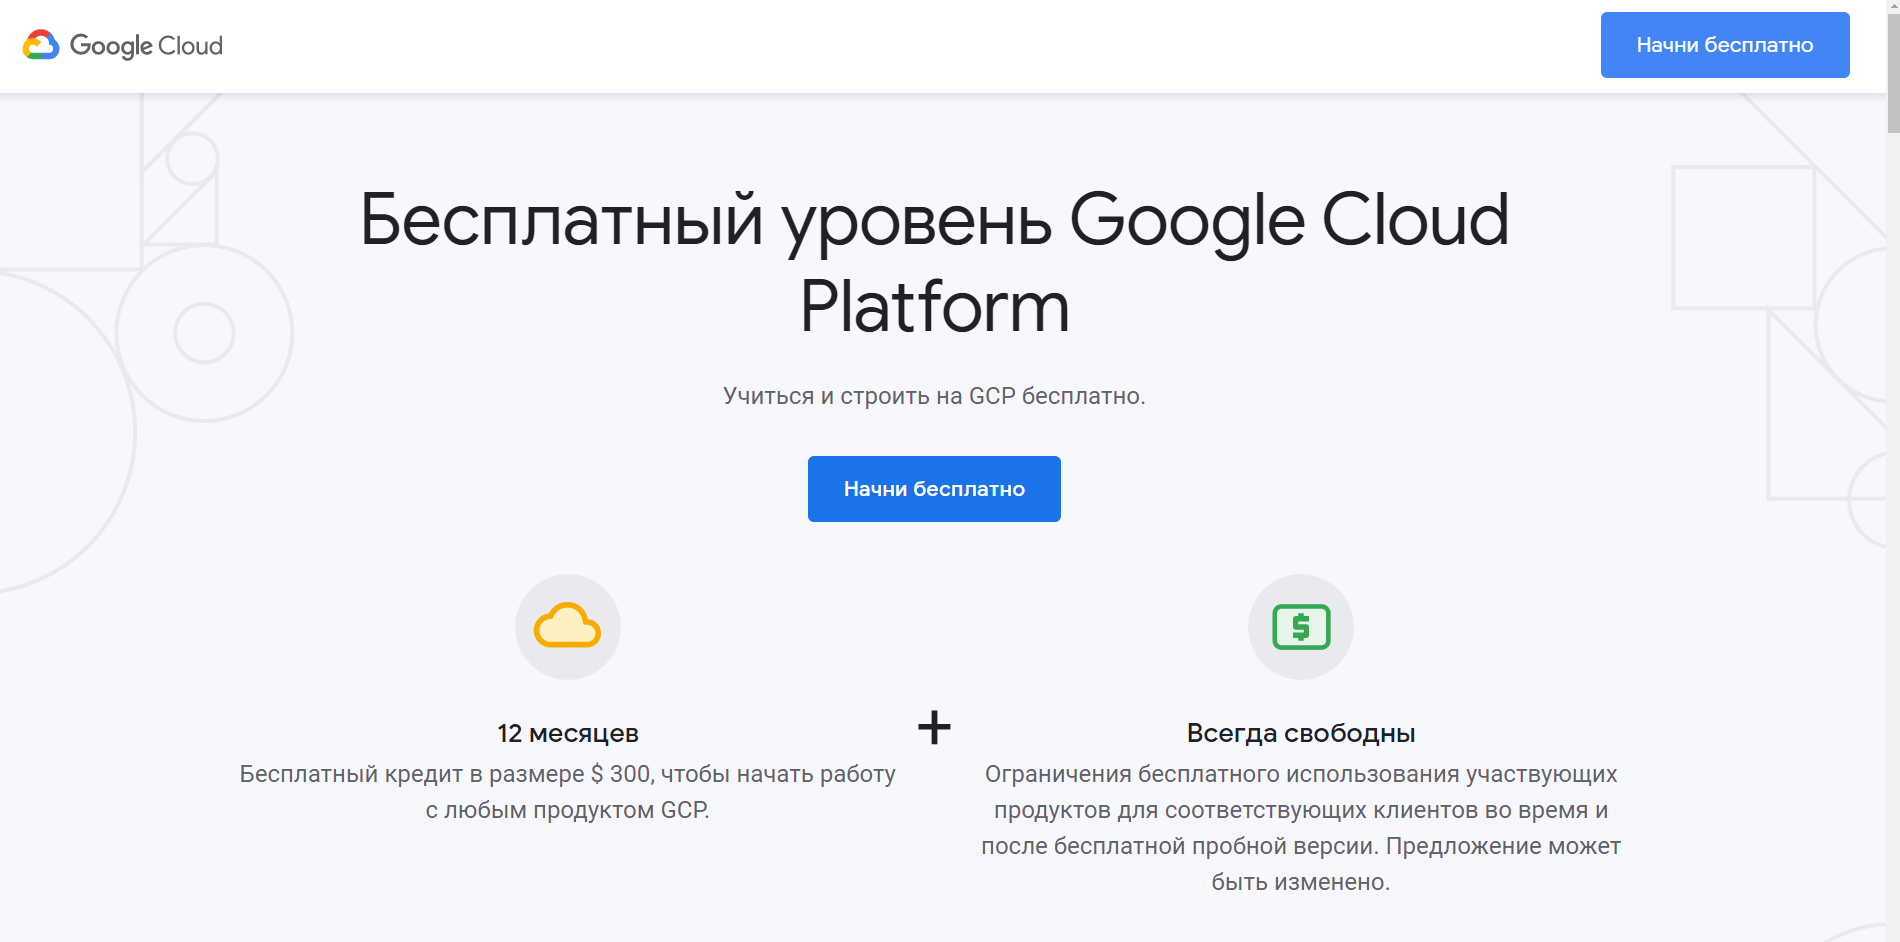Click the 'Ограничения бесплатного использования' description paragraph

1301,828
